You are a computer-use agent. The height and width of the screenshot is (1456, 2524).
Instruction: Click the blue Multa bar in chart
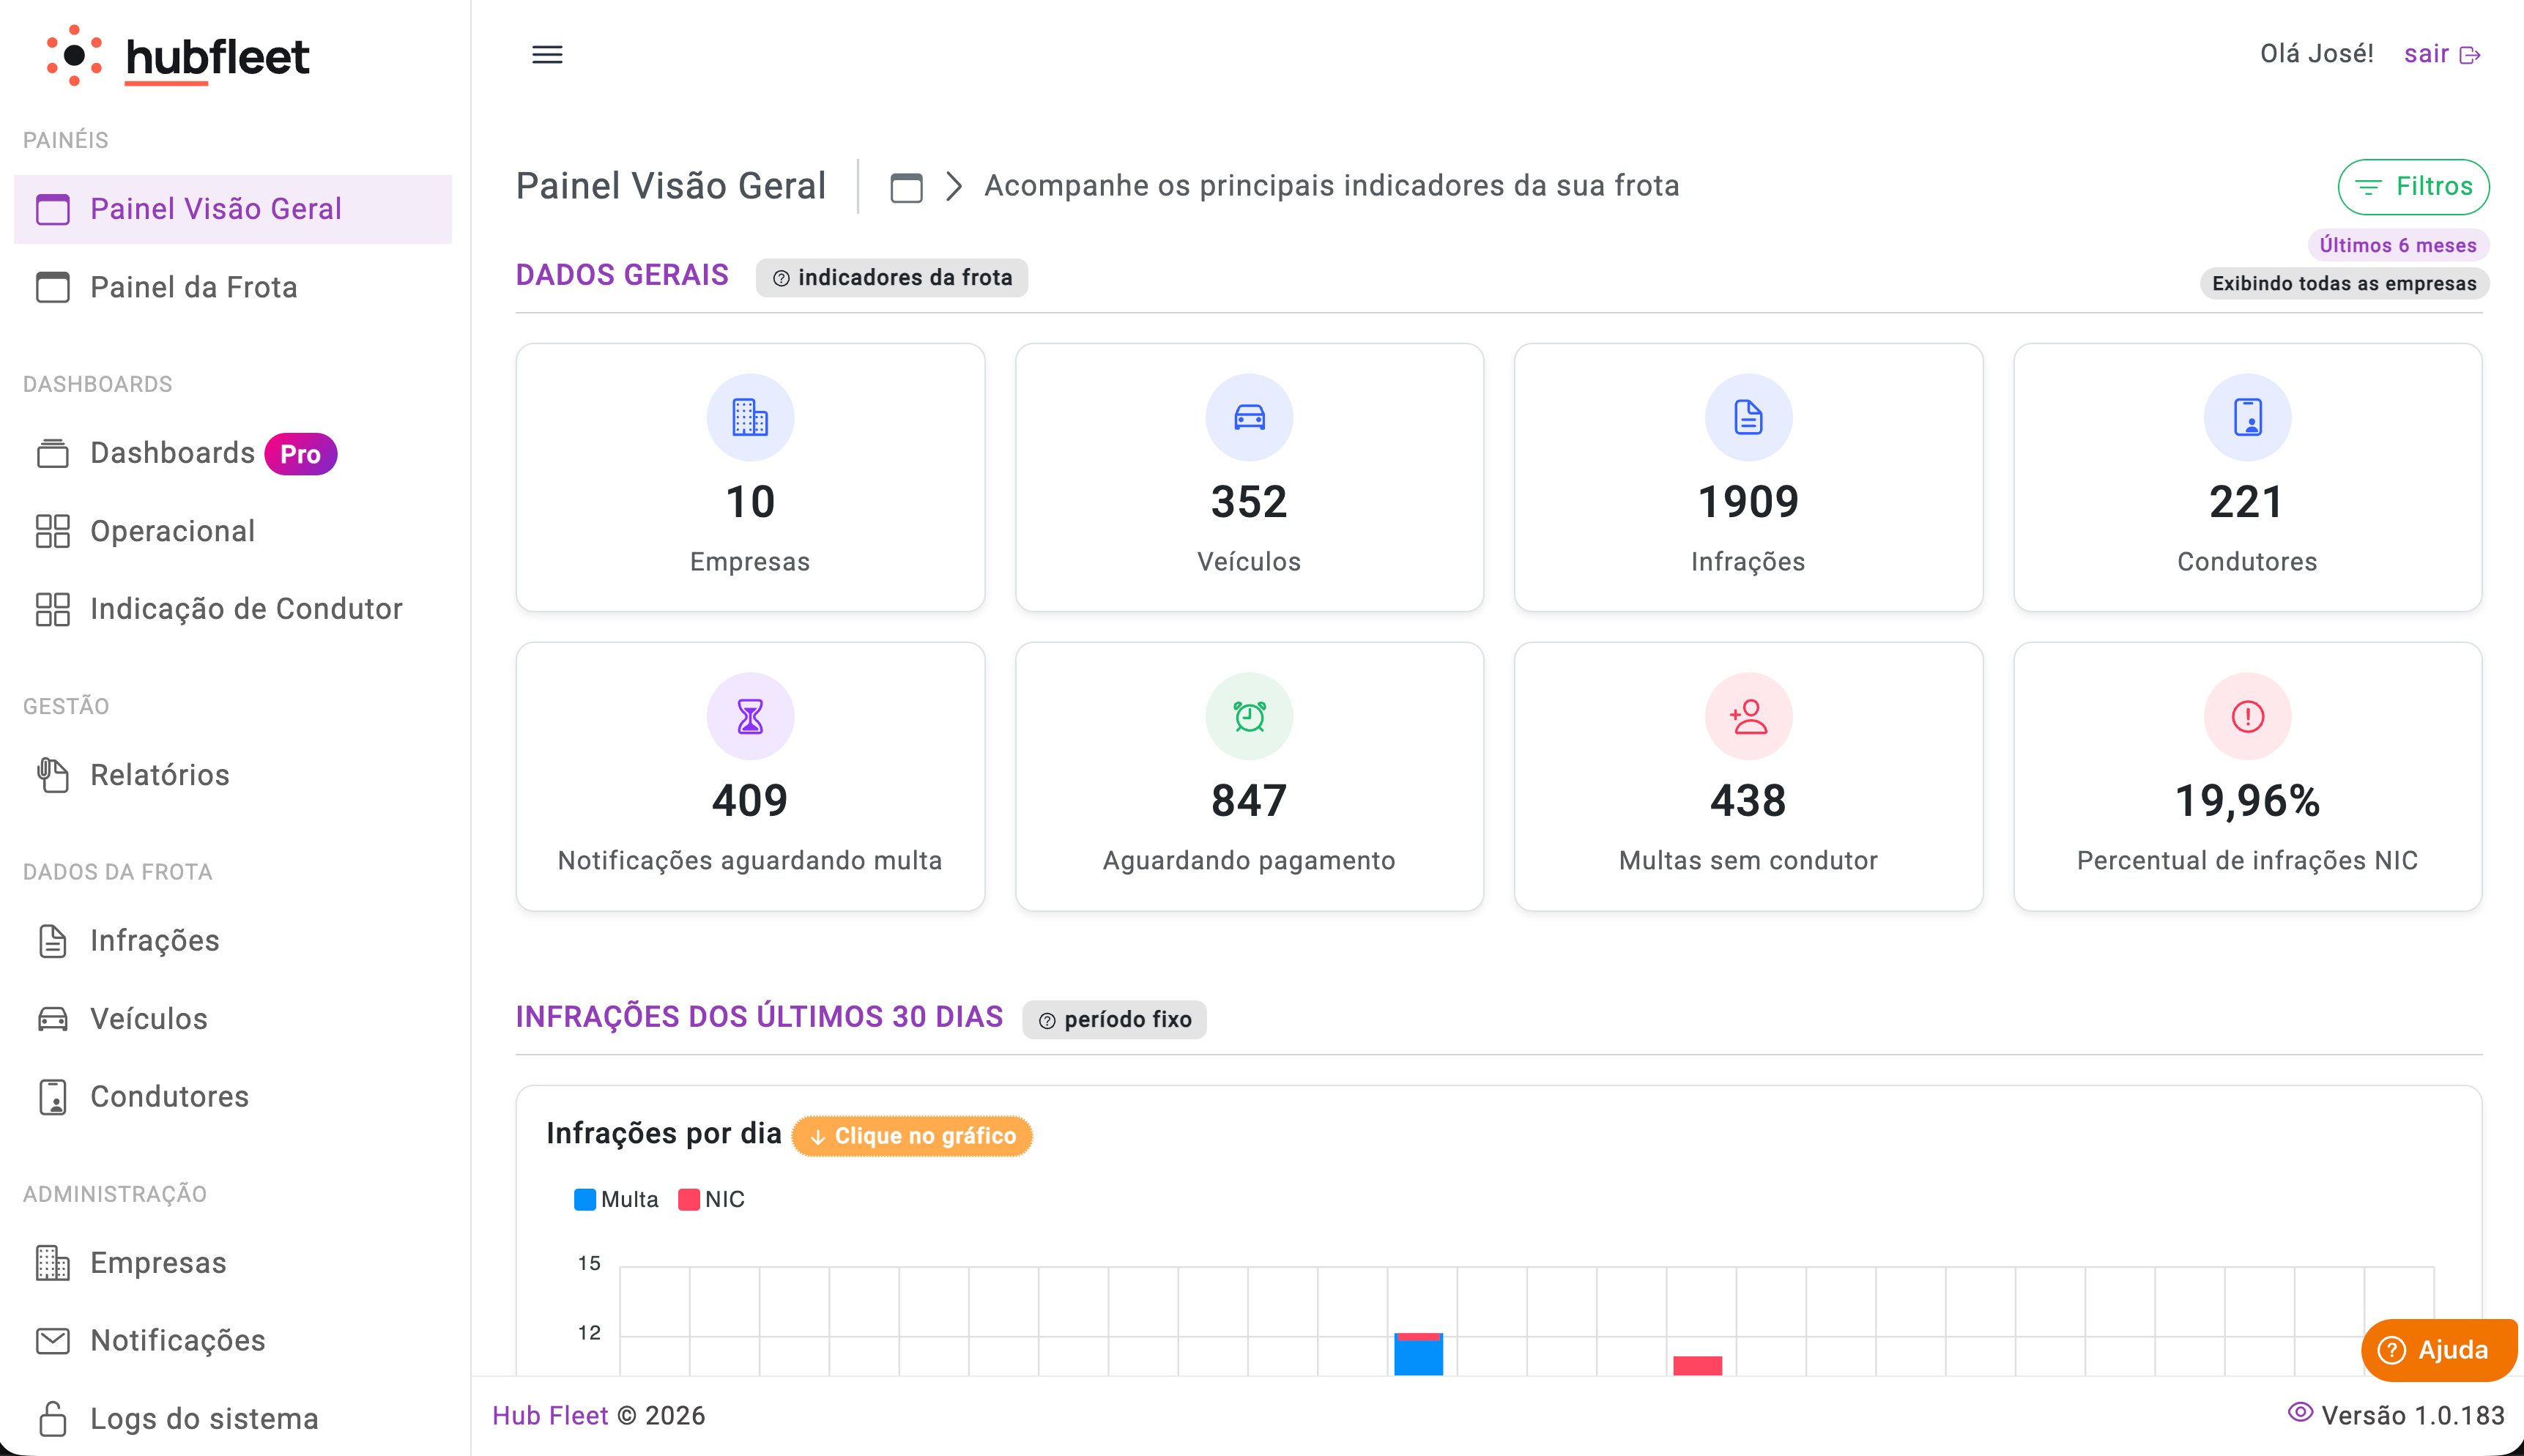[1418, 1358]
